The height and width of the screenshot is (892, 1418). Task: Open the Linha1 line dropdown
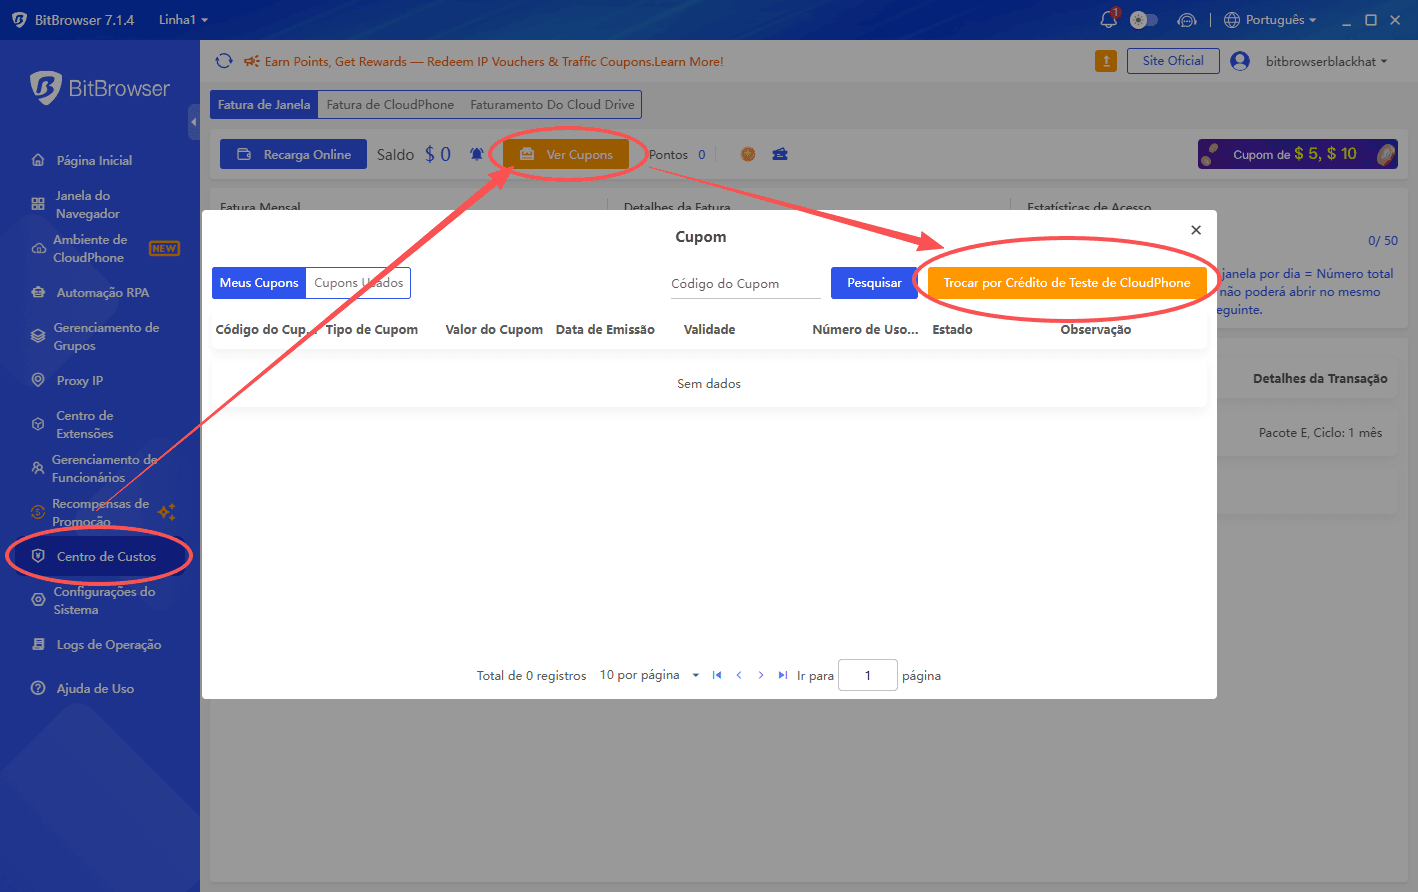[183, 20]
